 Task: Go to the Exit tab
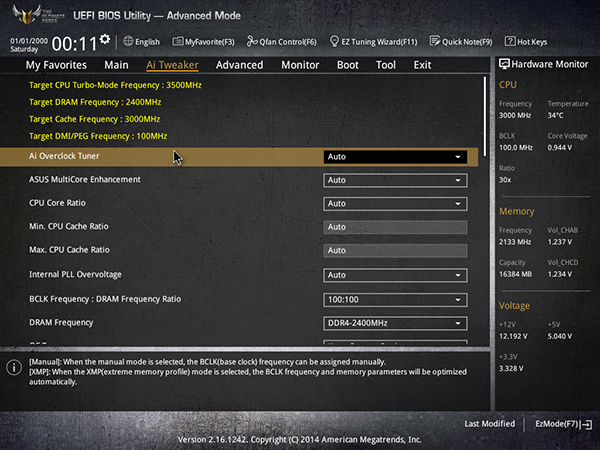422,65
